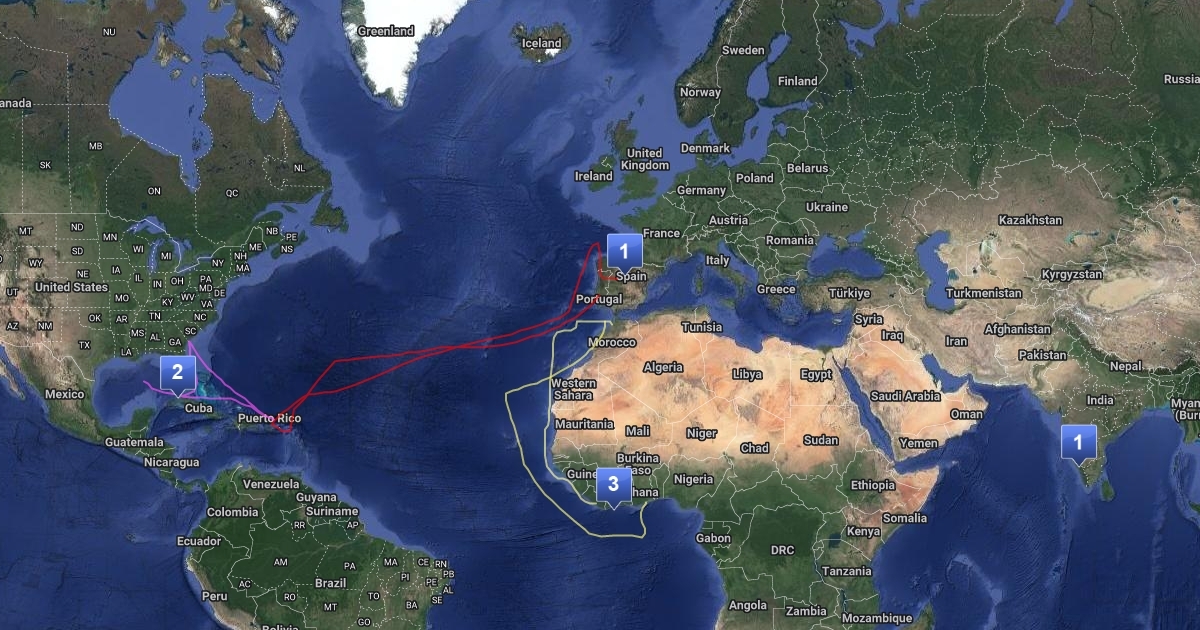Viewport: 1200px width, 630px height.
Task: Select marker 2 above Cuba
Action: (x=177, y=374)
